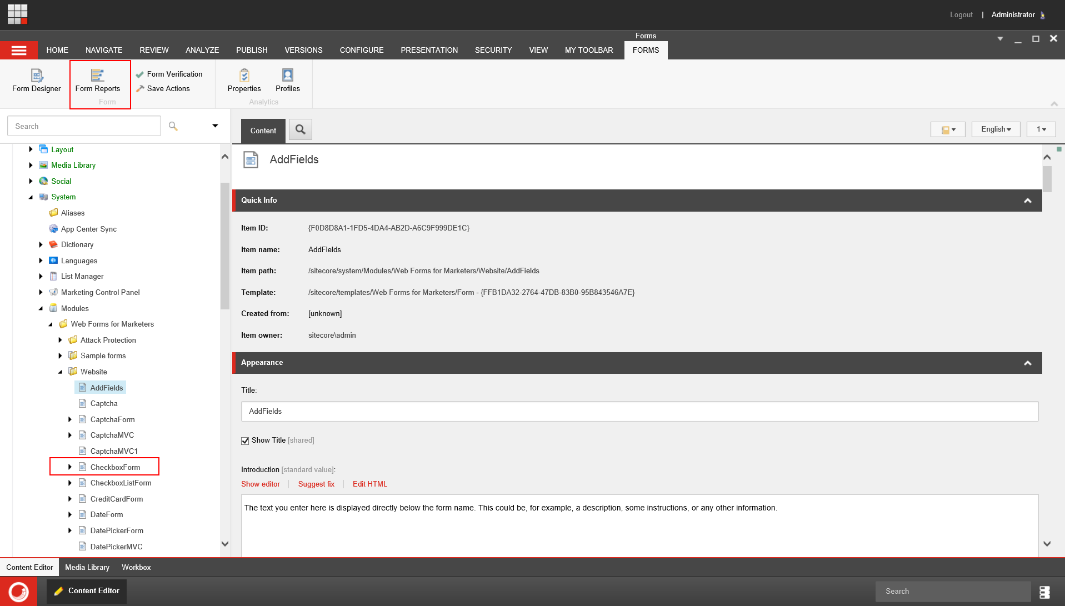Click the Form Reports ribbon icon
The height and width of the screenshot is (606, 1065).
coord(98,80)
